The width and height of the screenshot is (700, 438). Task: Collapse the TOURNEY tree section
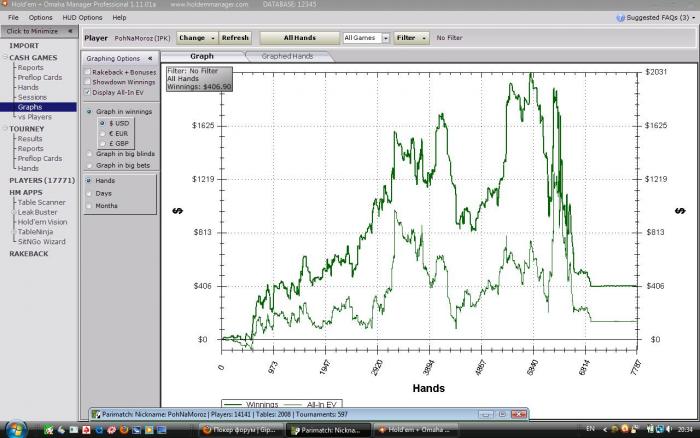tap(6, 129)
